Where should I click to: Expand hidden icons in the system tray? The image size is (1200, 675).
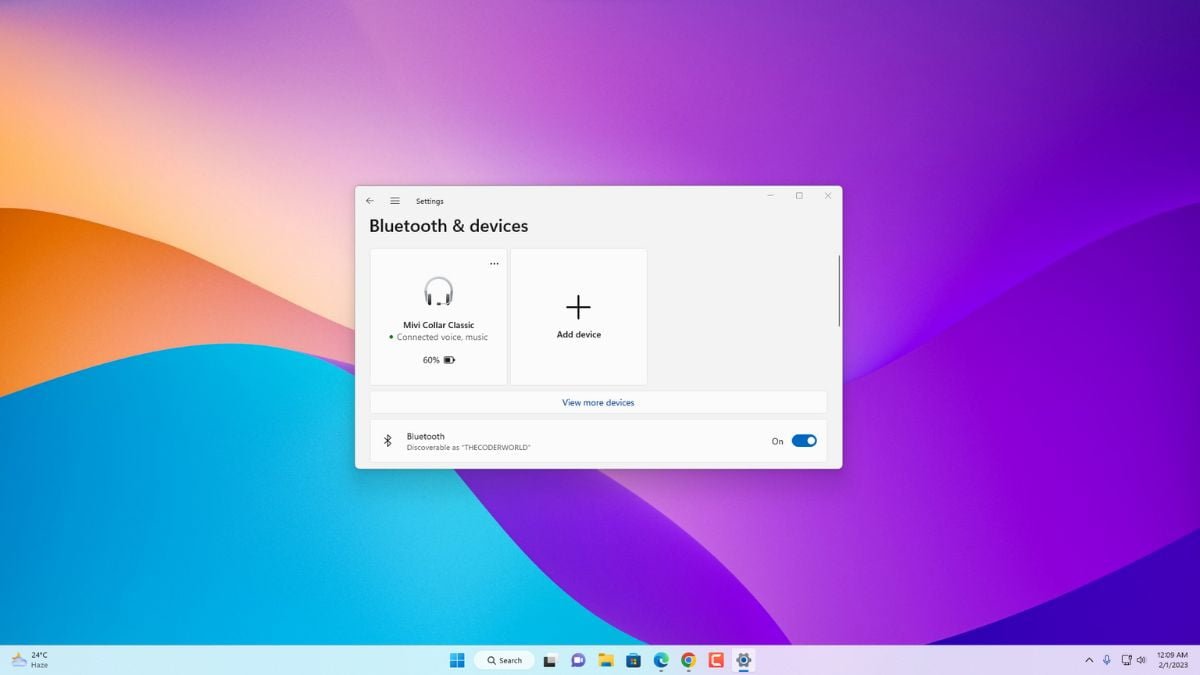point(1089,660)
